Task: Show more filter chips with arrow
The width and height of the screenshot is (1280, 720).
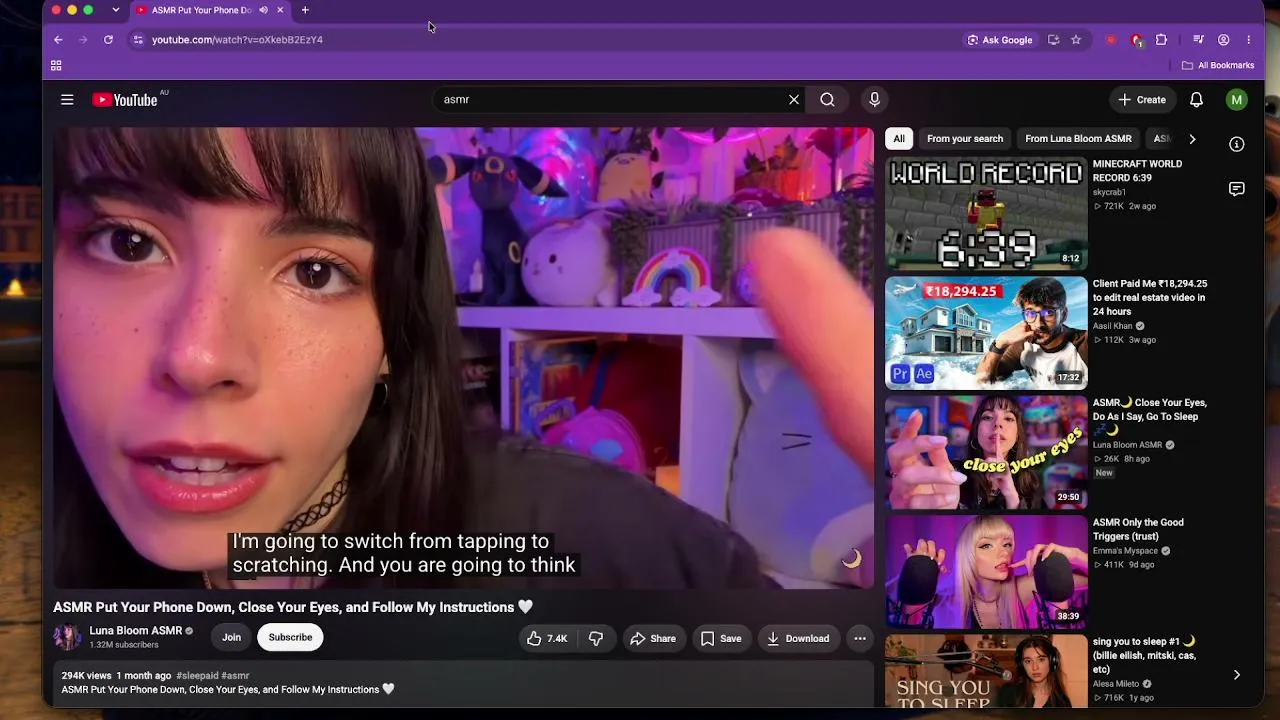Action: pyautogui.click(x=1192, y=139)
